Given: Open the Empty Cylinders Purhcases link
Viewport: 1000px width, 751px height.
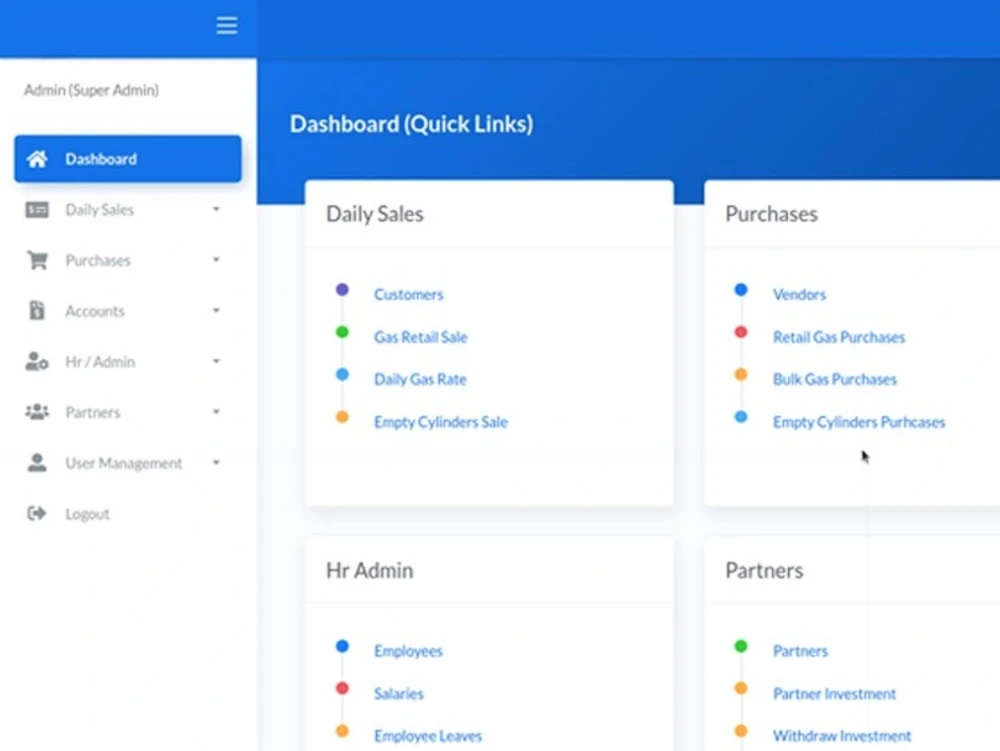Looking at the screenshot, I should click(858, 422).
